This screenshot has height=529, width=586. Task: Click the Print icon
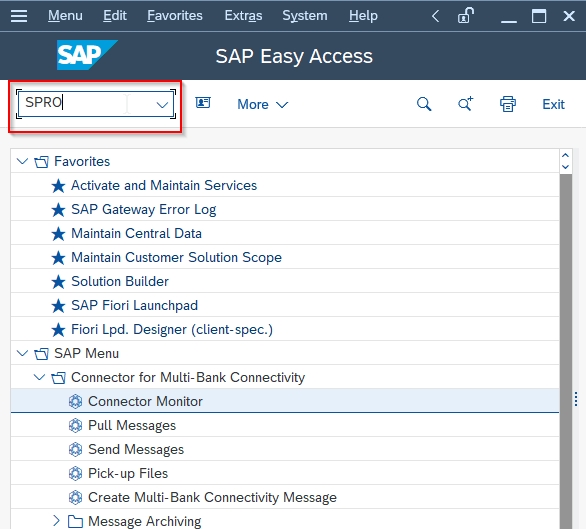tap(508, 104)
